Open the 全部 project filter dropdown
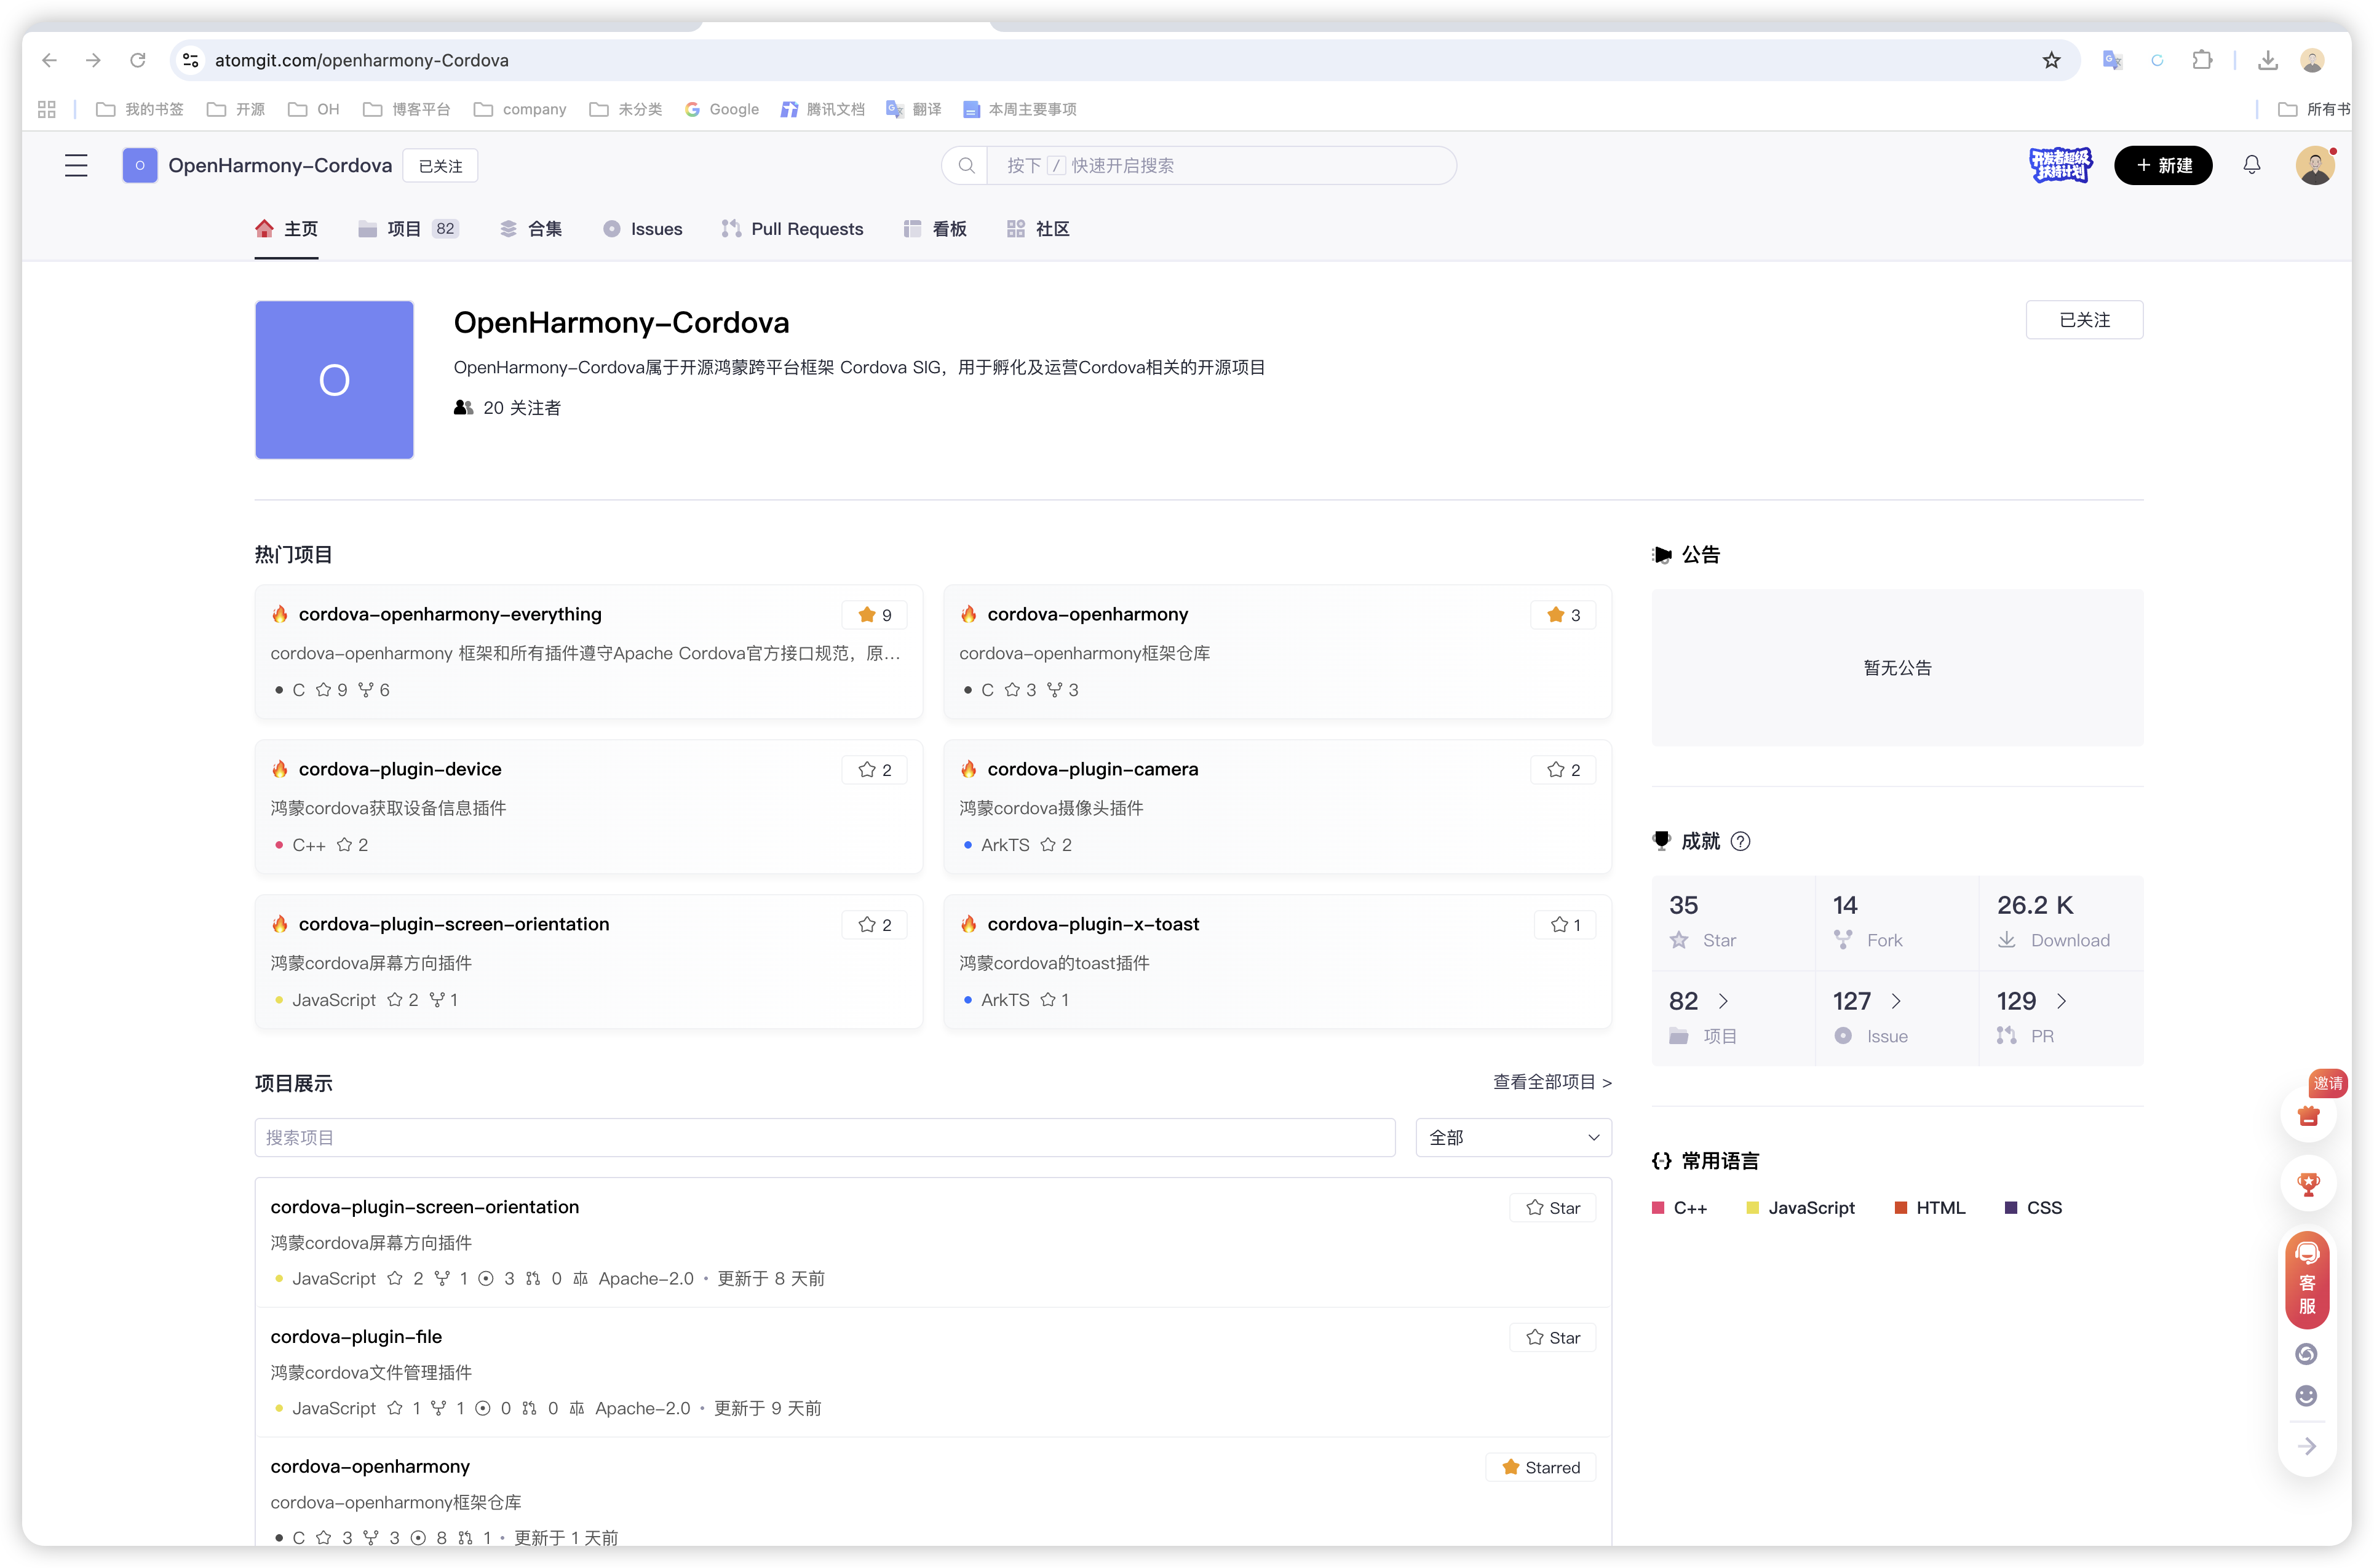This screenshot has height=1568, width=2374. (x=1512, y=1137)
